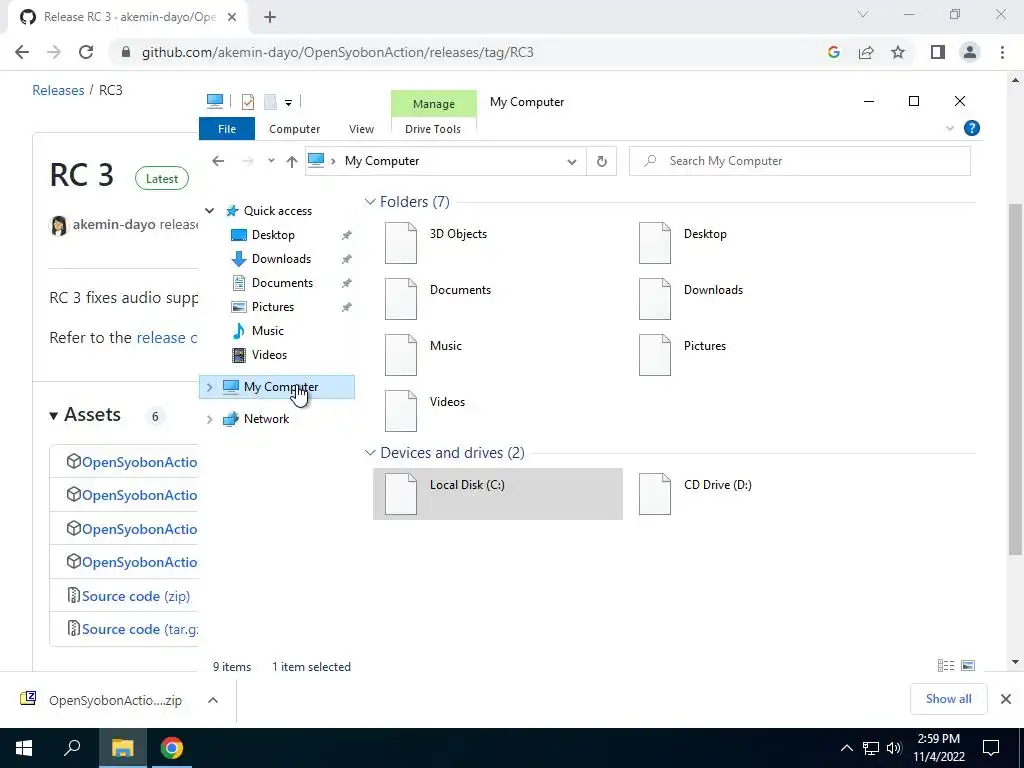1024x768 pixels.
Task: Open the 3D Objects folder icon
Action: tap(400, 243)
